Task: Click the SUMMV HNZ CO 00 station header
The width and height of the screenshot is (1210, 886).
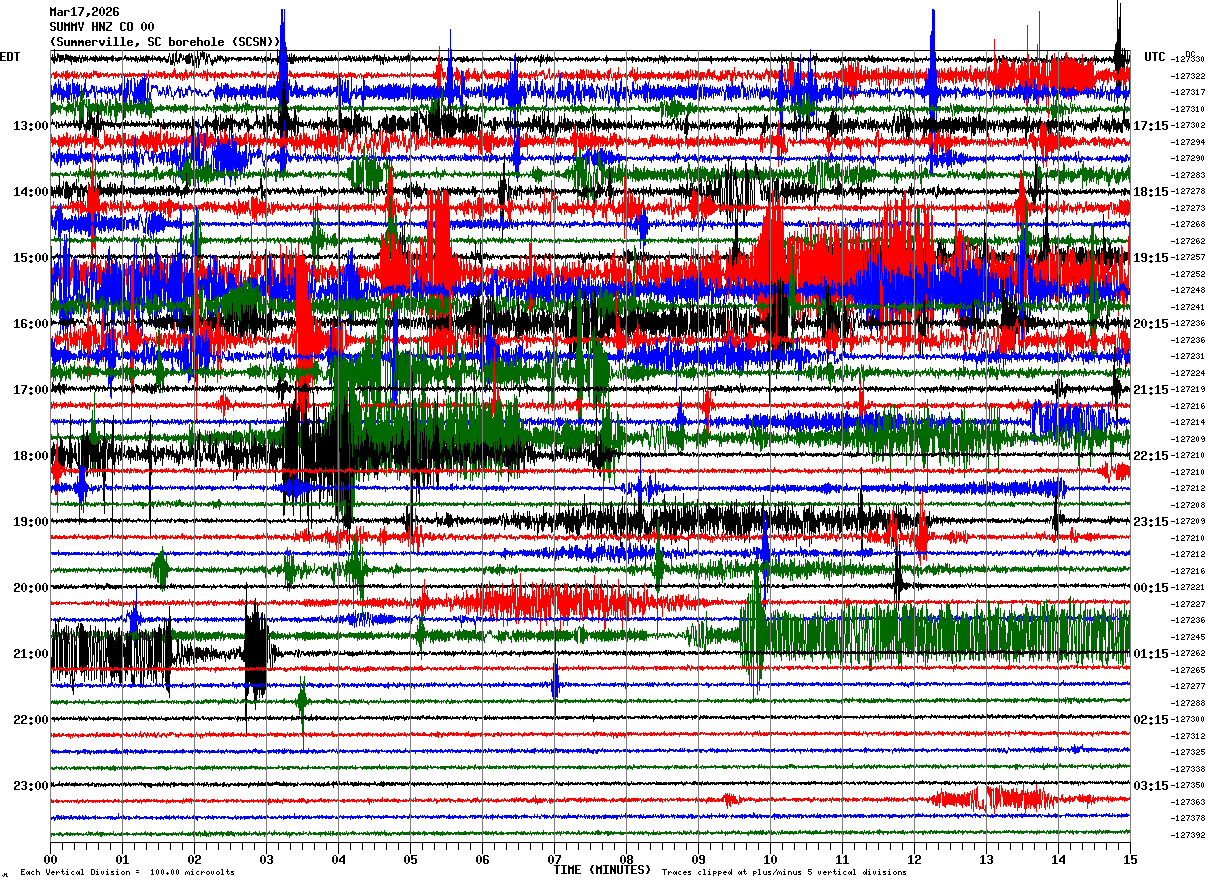Action: 102,27
